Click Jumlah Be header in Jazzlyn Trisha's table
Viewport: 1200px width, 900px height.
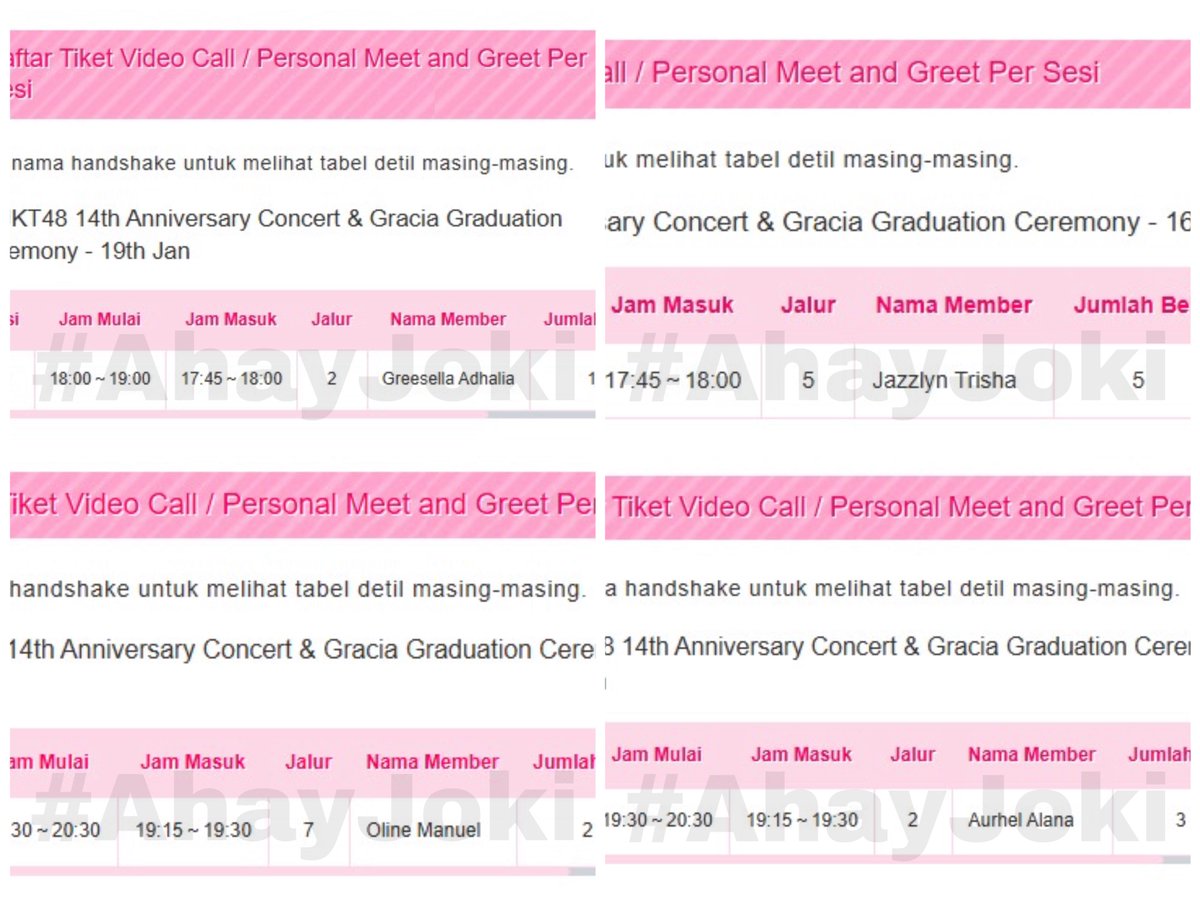[1132, 305]
